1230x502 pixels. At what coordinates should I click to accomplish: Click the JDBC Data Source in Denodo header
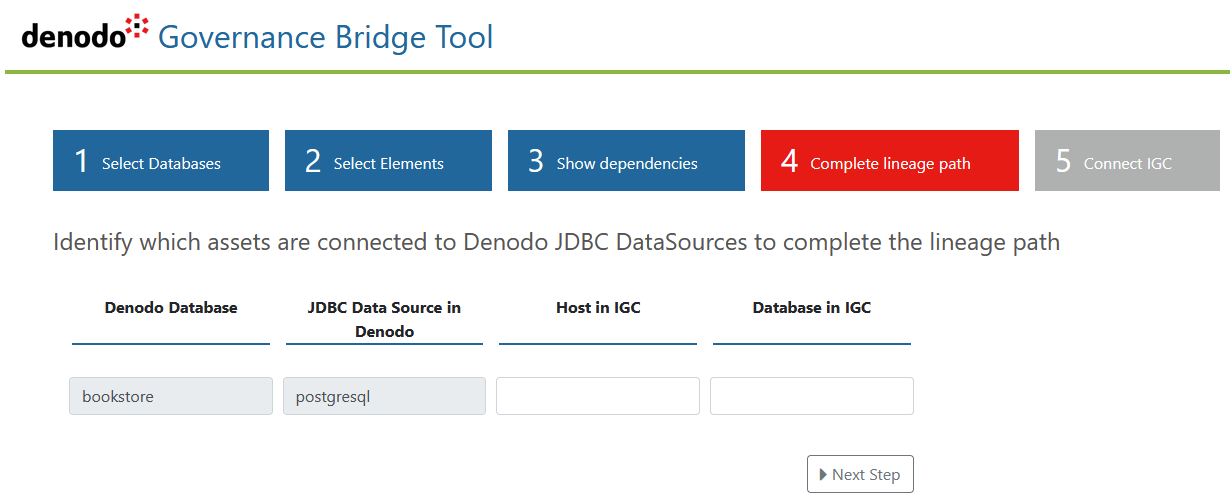click(384, 319)
